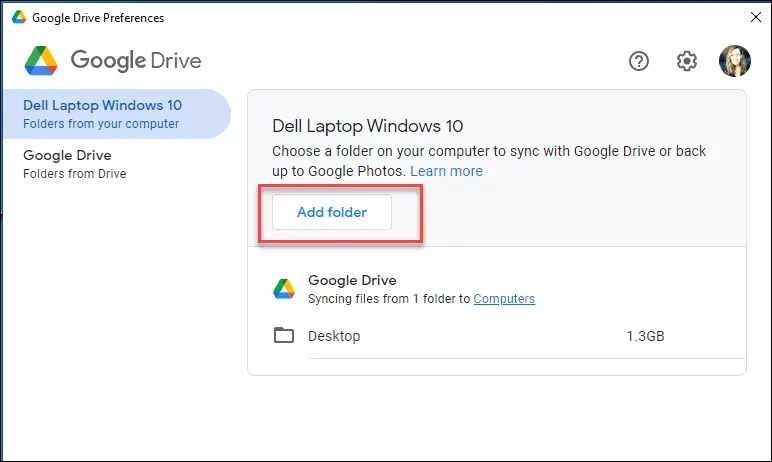772x462 pixels.
Task: Click the Google Drive icon beside syncing status
Action: (284, 289)
